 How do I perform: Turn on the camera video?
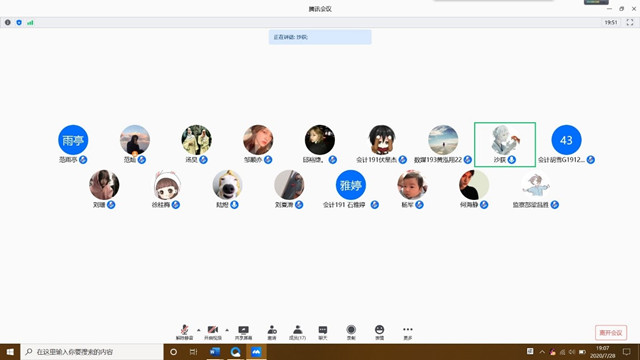[x=213, y=332]
